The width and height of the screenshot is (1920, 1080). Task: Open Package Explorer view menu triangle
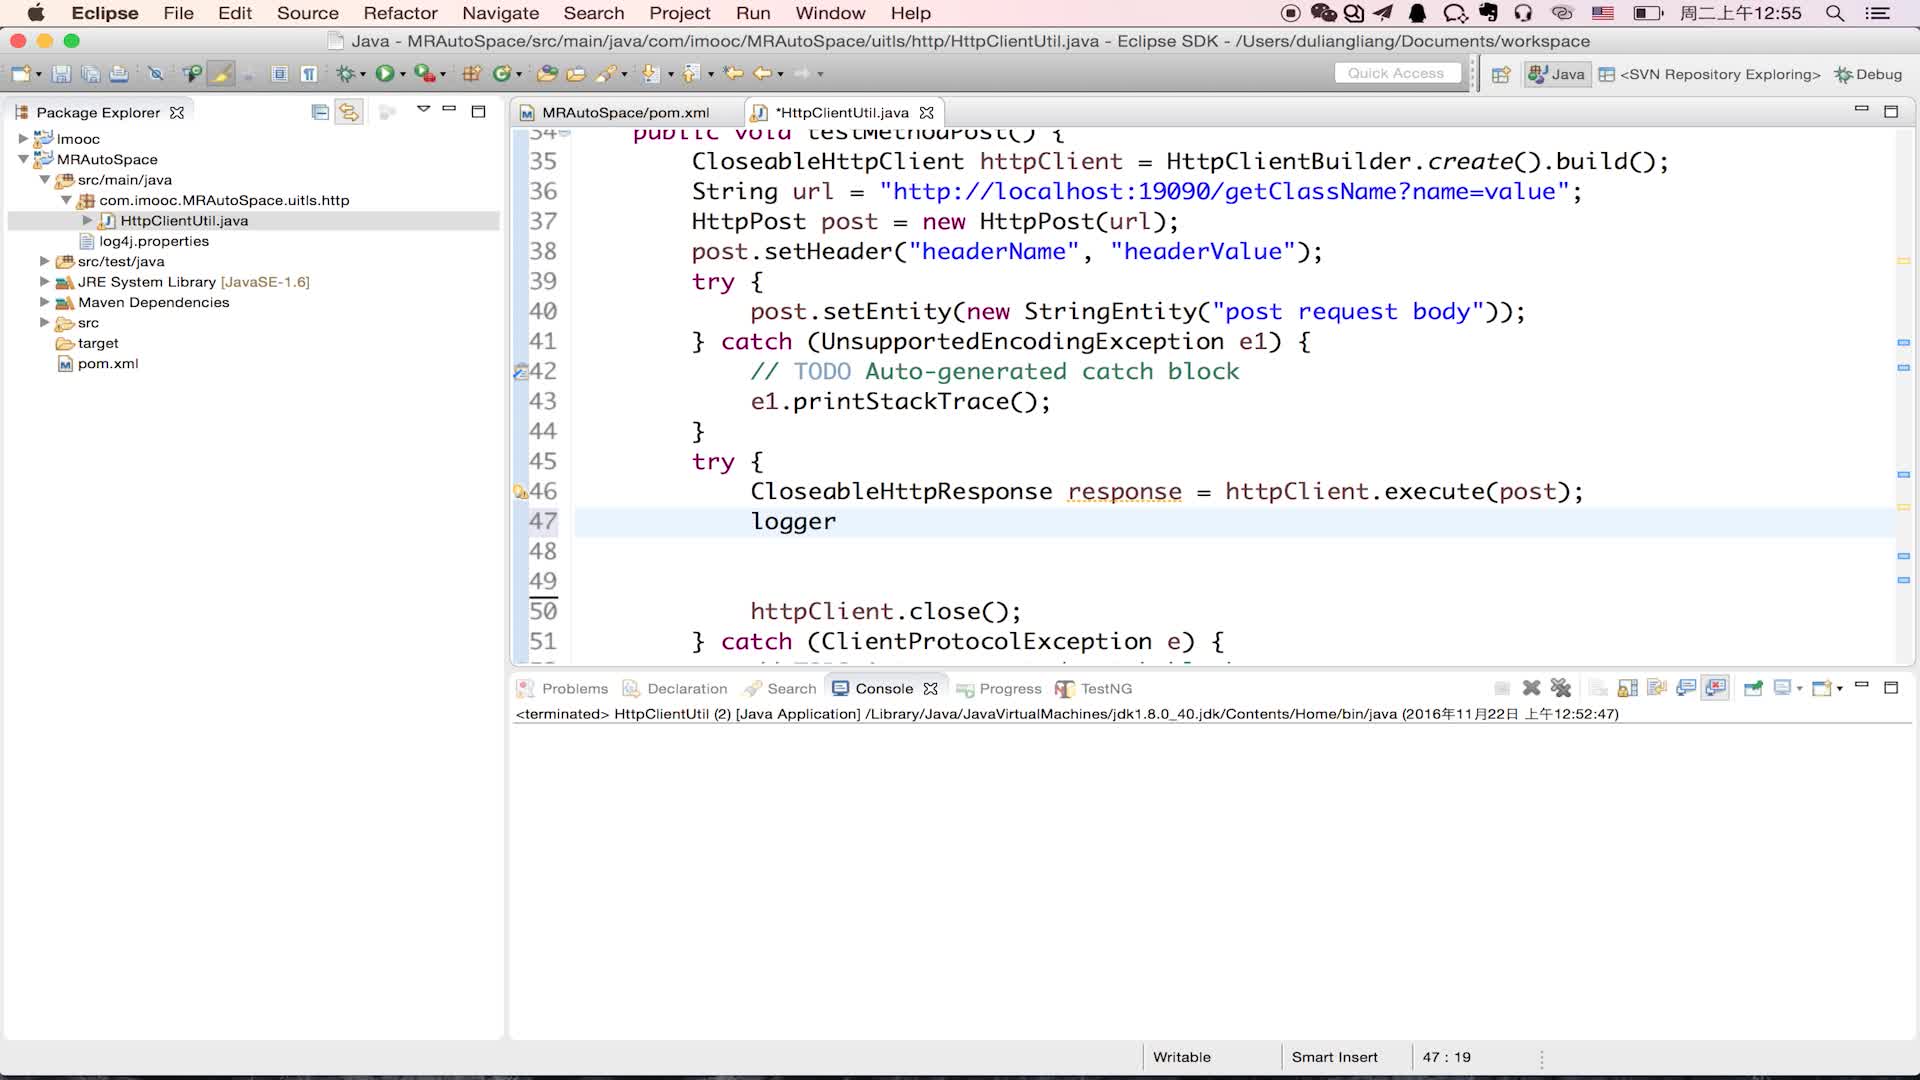pos(423,109)
